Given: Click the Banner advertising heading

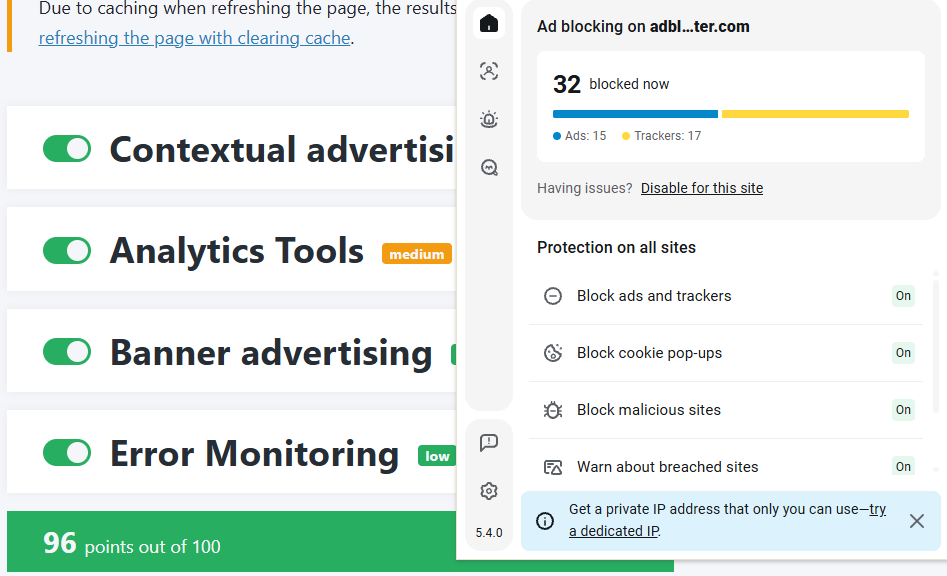Looking at the screenshot, I should [271, 352].
